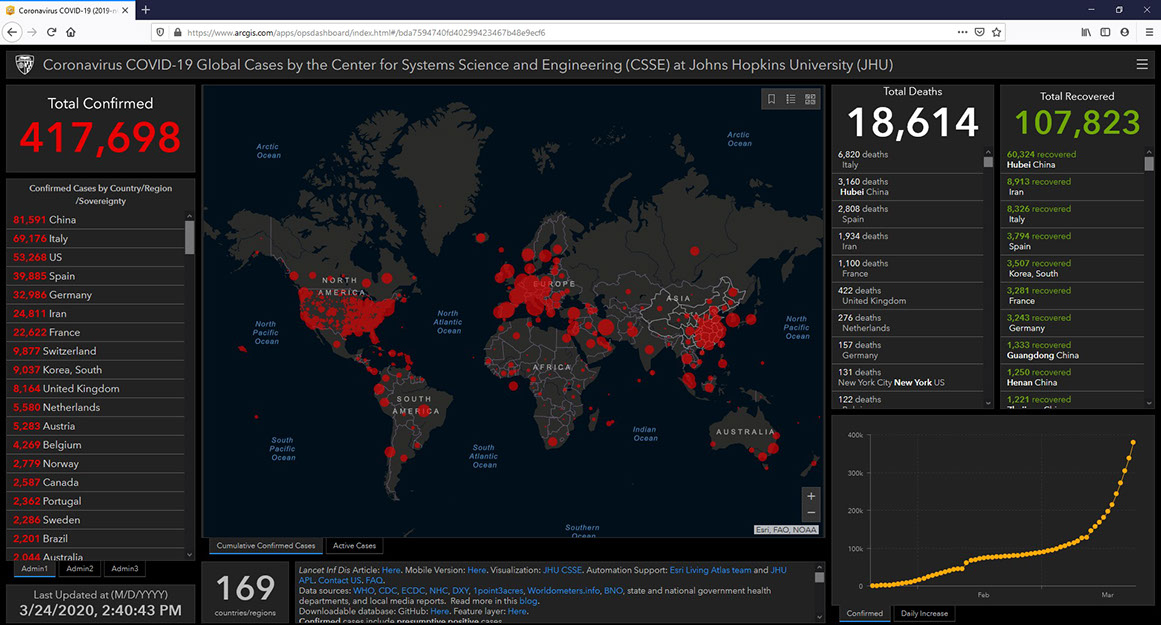Open the Firefox library icon
Viewport: 1161px width, 625px height.
[1085, 32]
